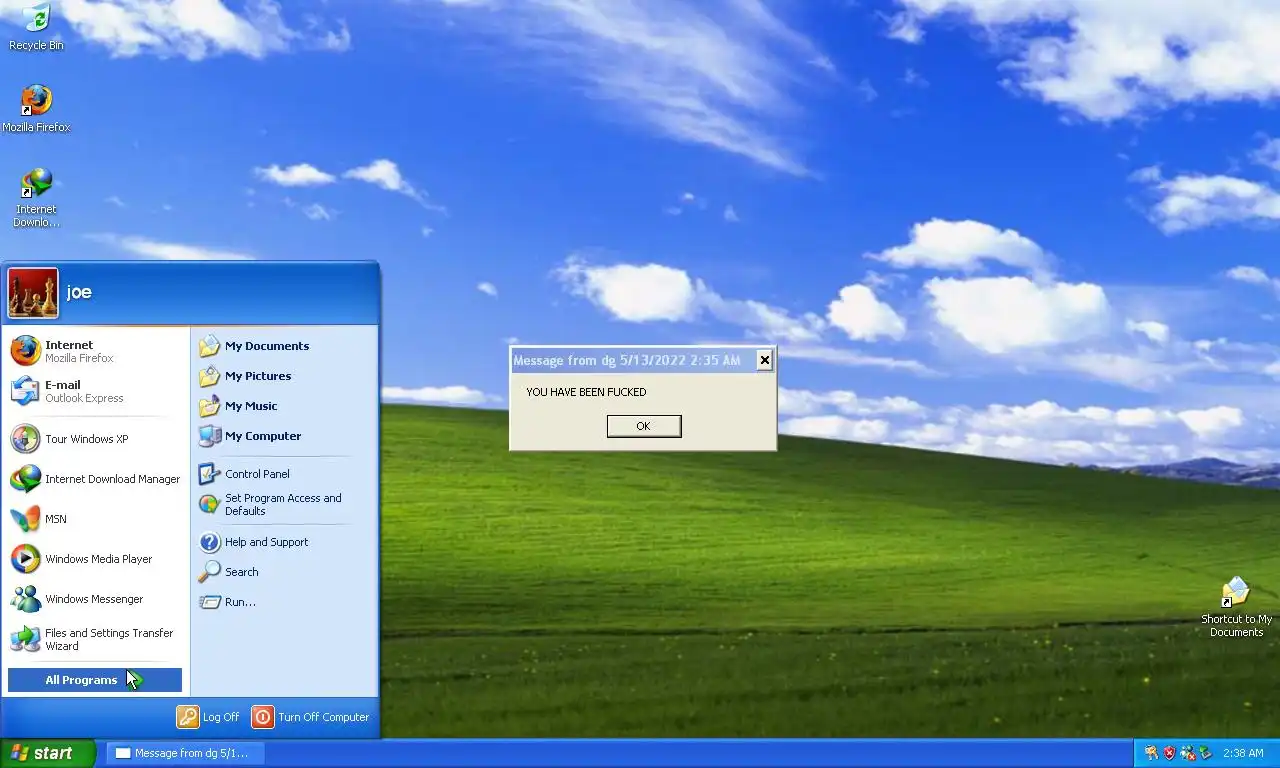The width and height of the screenshot is (1280, 768).
Task: Click OK in the message dialog
Action: point(644,426)
